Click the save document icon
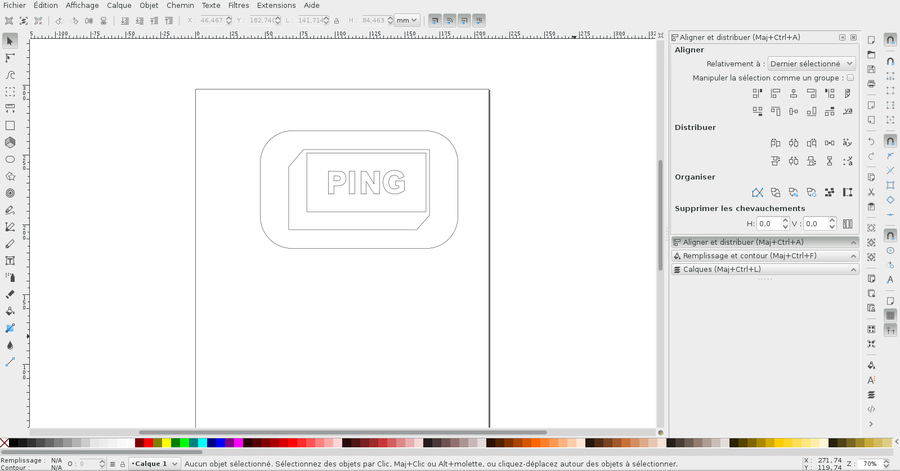This screenshot has height=471, width=900. [x=871, y=70]
